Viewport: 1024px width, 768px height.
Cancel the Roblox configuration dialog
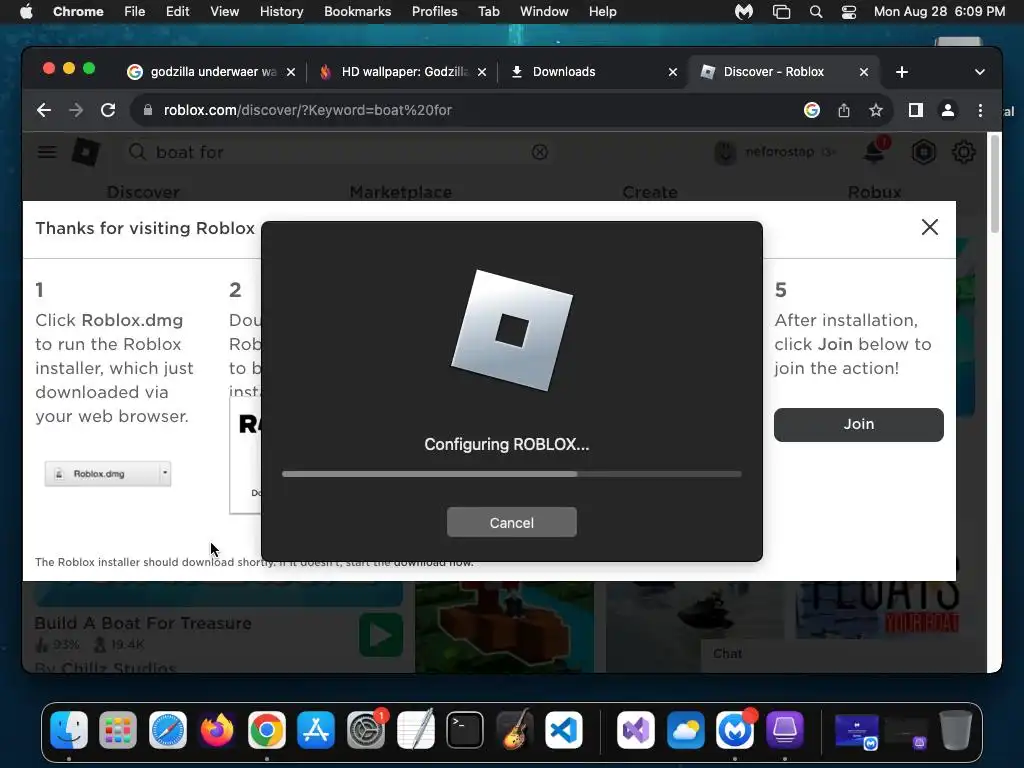point(511,522)
